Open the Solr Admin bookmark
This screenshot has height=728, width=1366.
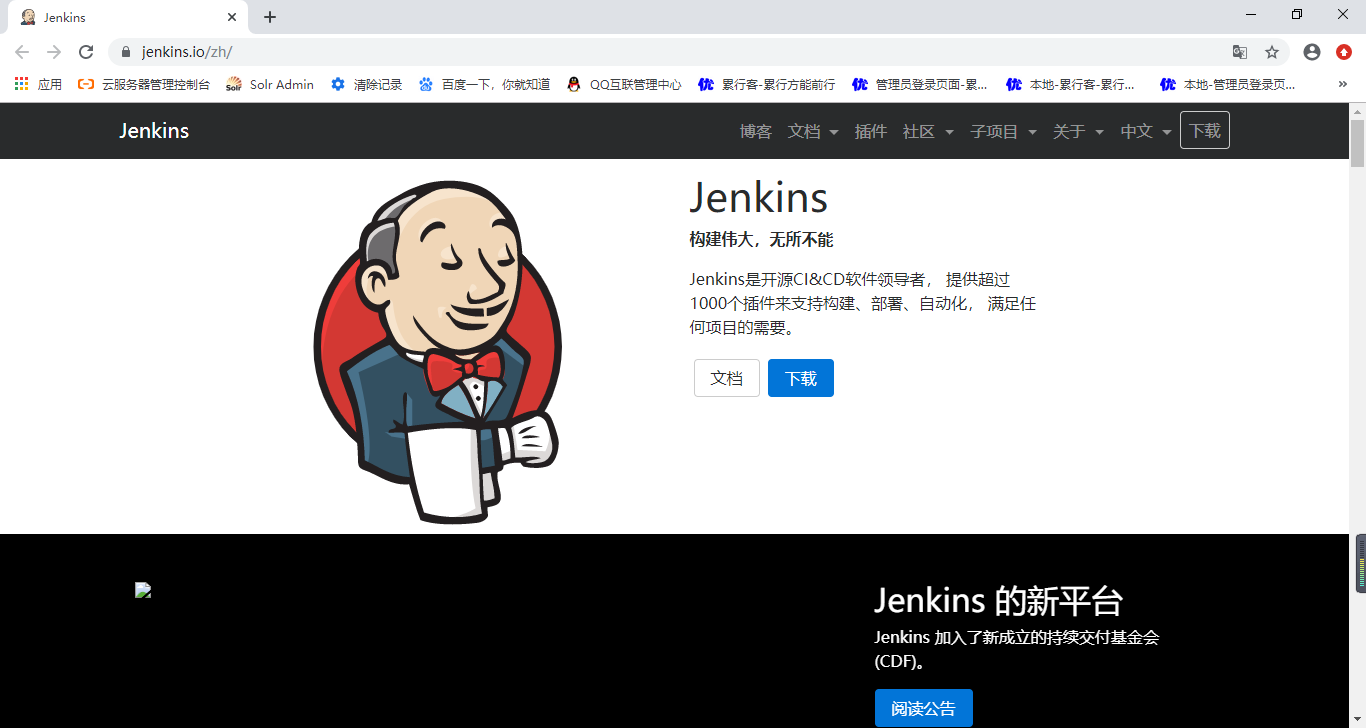pos(270,85)
